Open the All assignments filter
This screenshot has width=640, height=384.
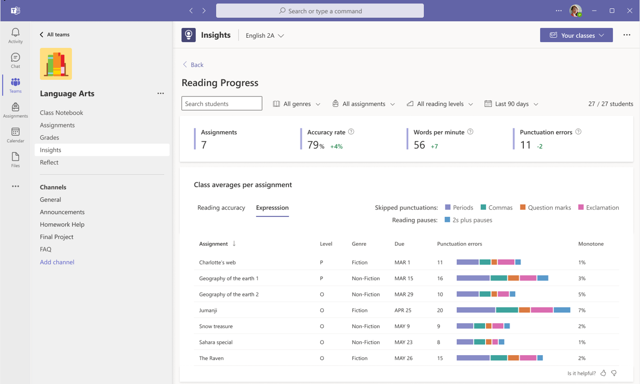click(x=363, y=104)
